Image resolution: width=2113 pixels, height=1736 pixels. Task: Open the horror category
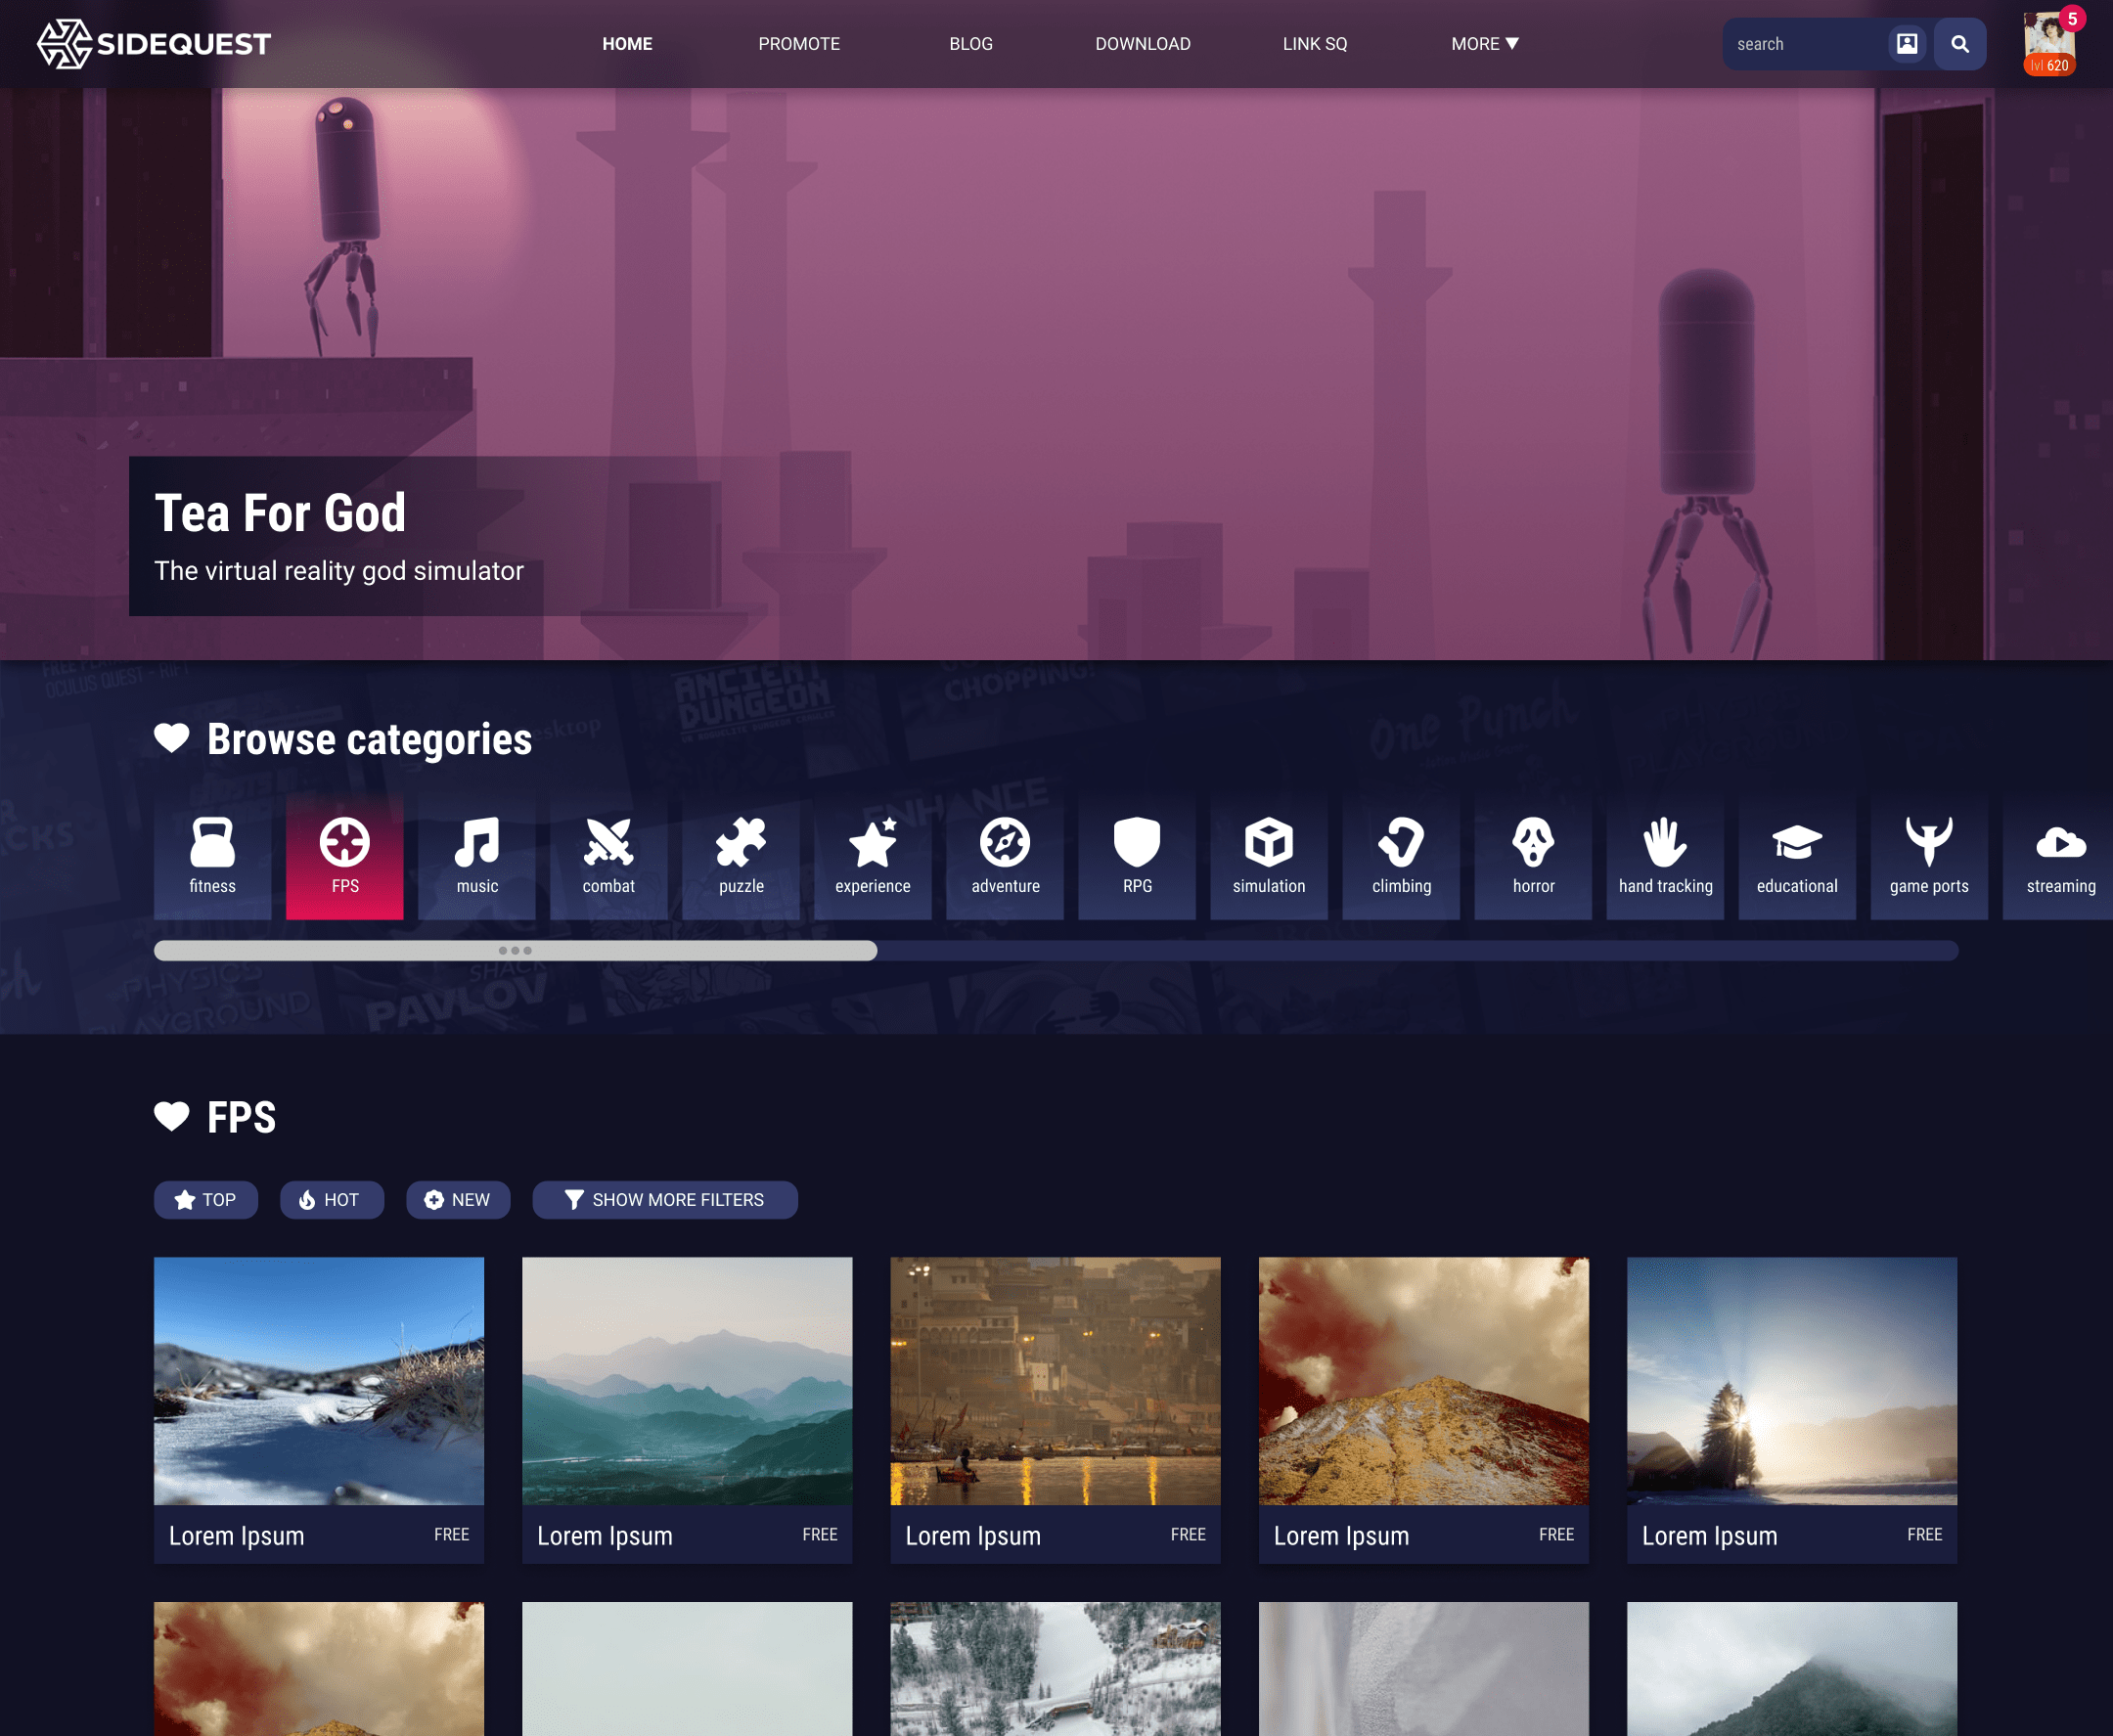tap(1533, 857)
